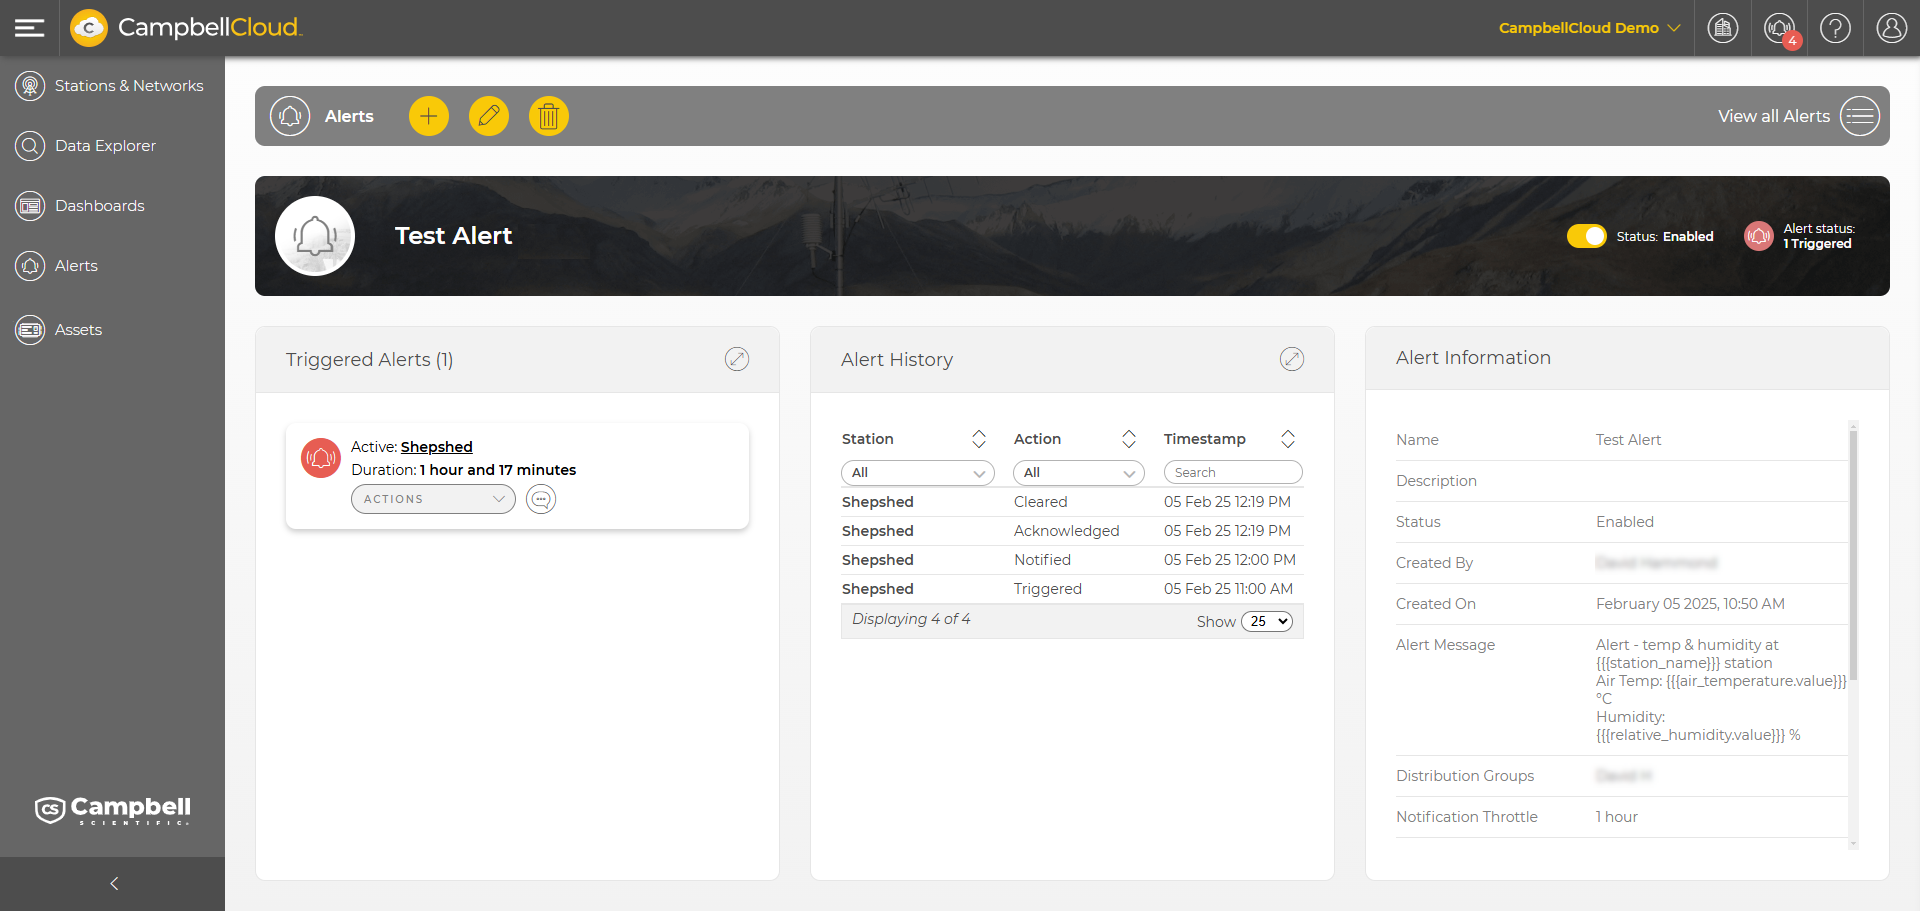Click the Test Alert bell avatar

pos(315,236)
